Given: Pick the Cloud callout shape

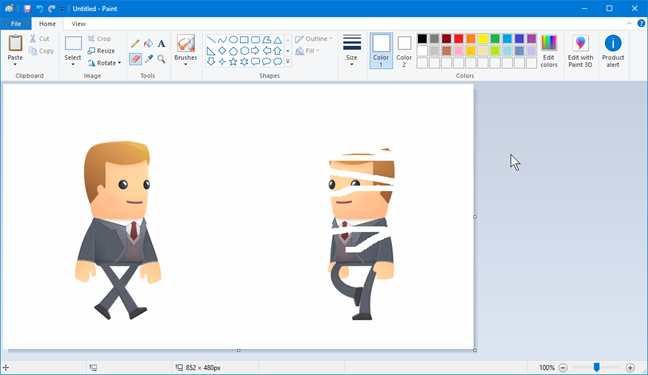Looking at the screenshot, I should click(278, 62).
